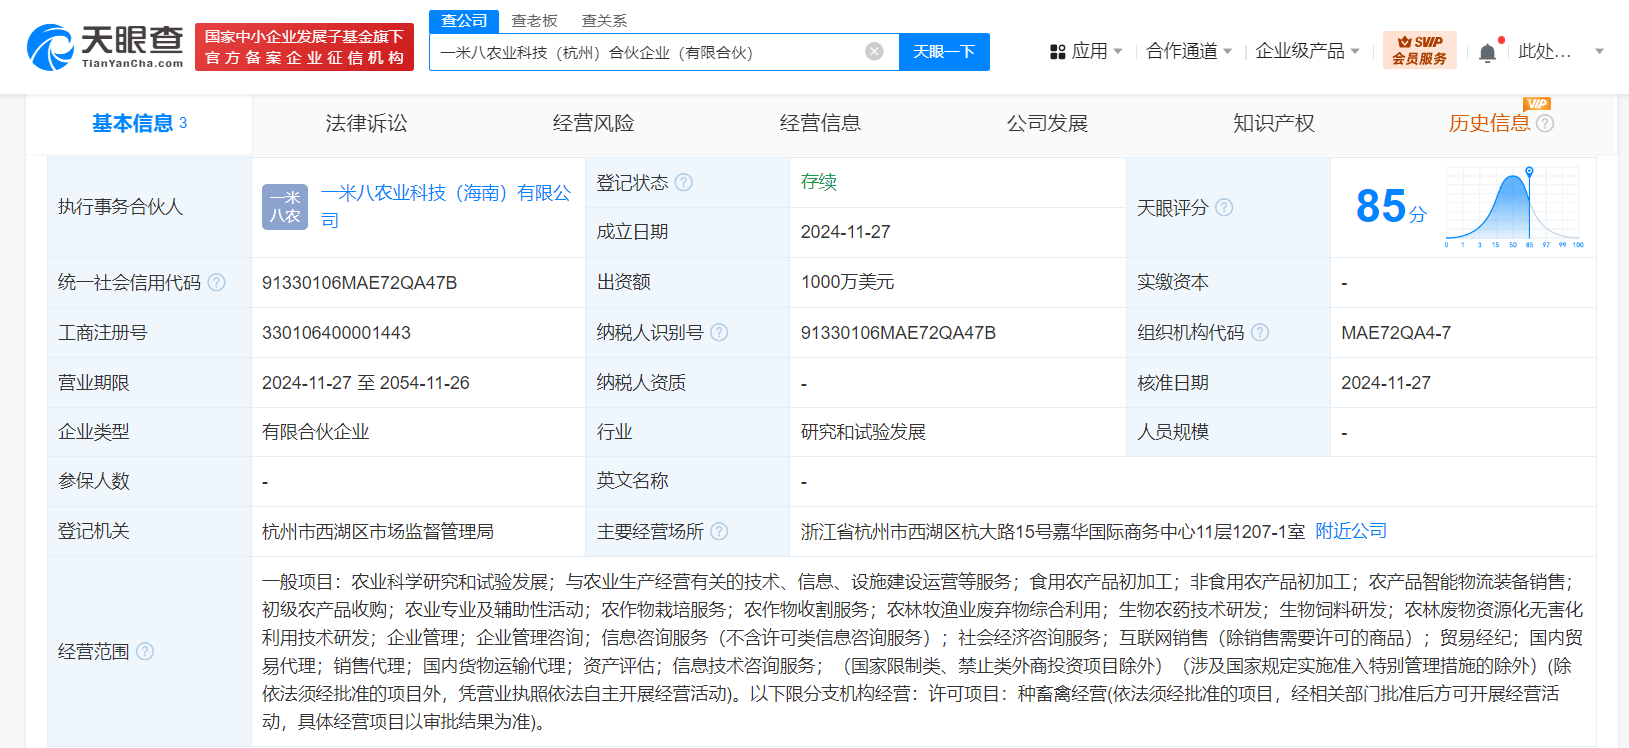Click the 纳税人资质 label
Image resolution: width=1629 pixels, height=748 pixels.
click(x=641, y=383)
